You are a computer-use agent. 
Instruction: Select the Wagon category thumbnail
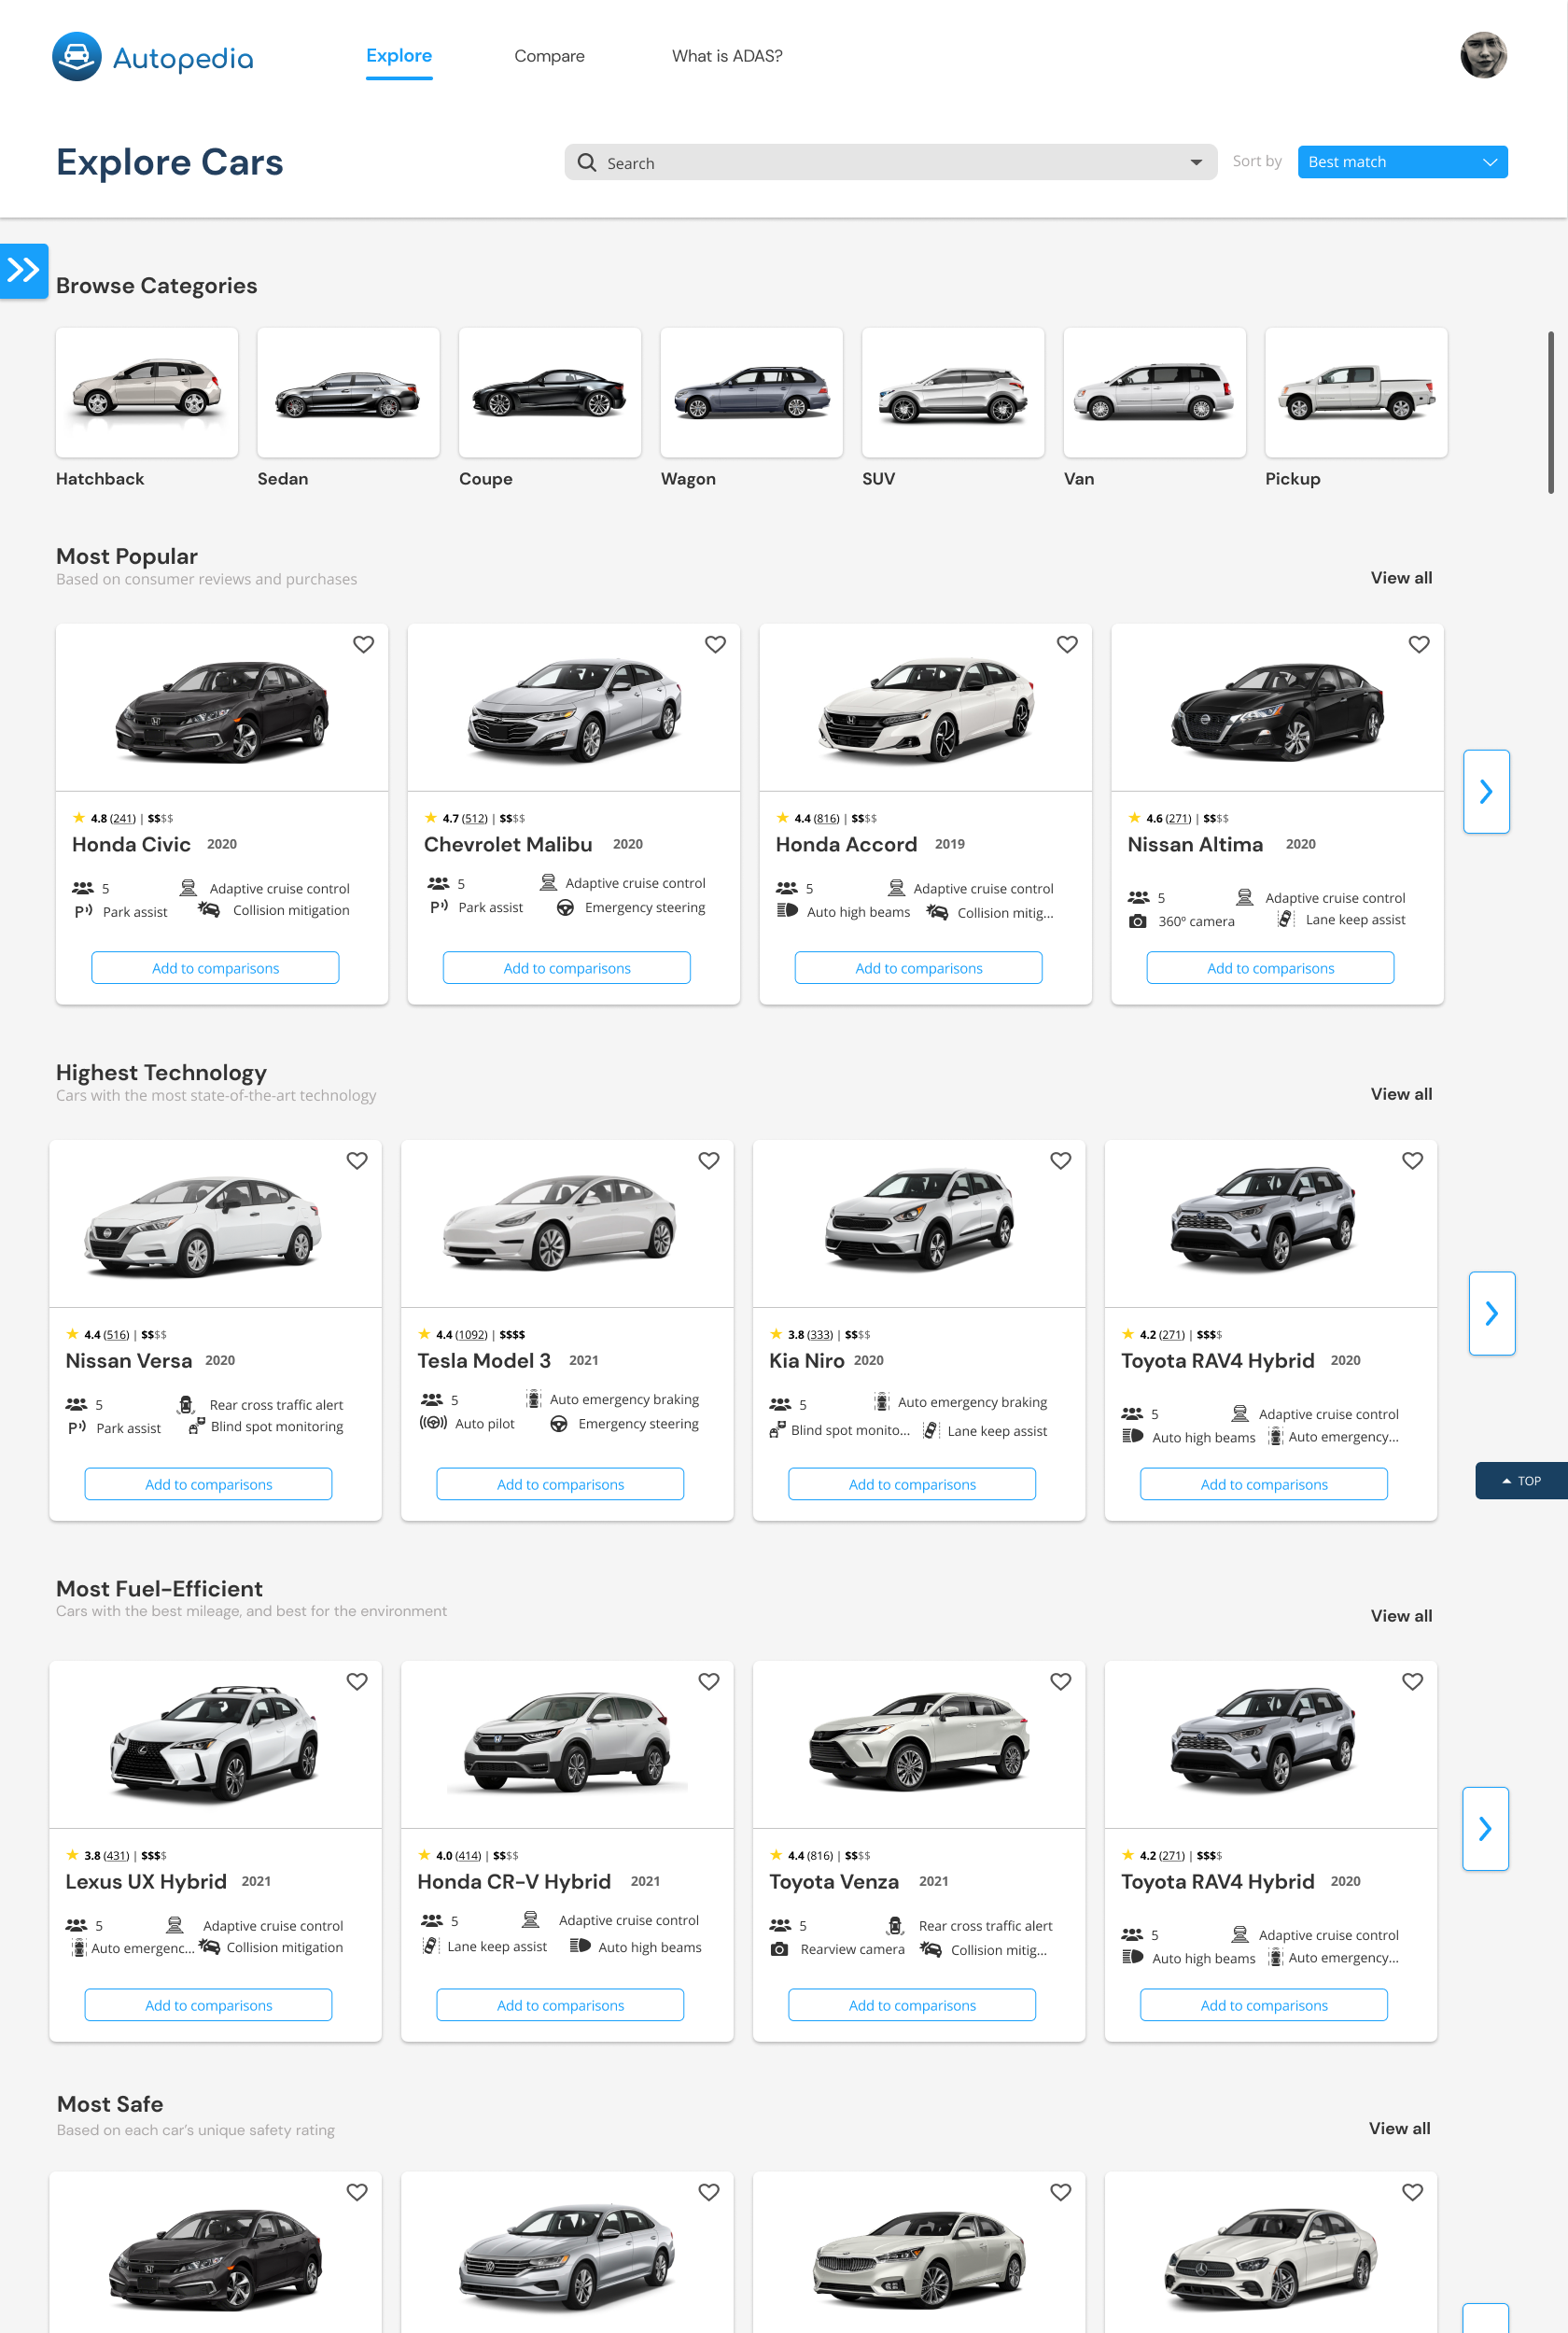point(752,393)
